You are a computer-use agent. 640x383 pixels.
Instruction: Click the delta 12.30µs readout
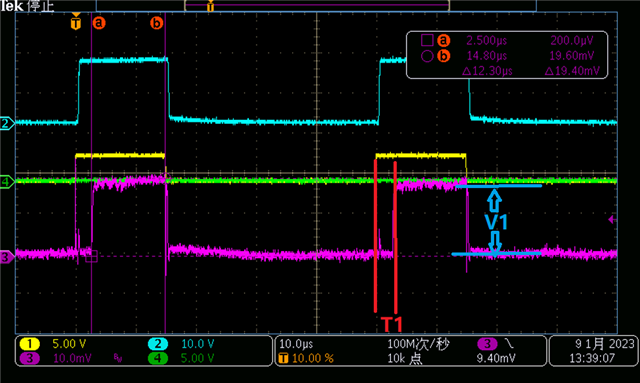pyautogui.click(x=487, y=71)
